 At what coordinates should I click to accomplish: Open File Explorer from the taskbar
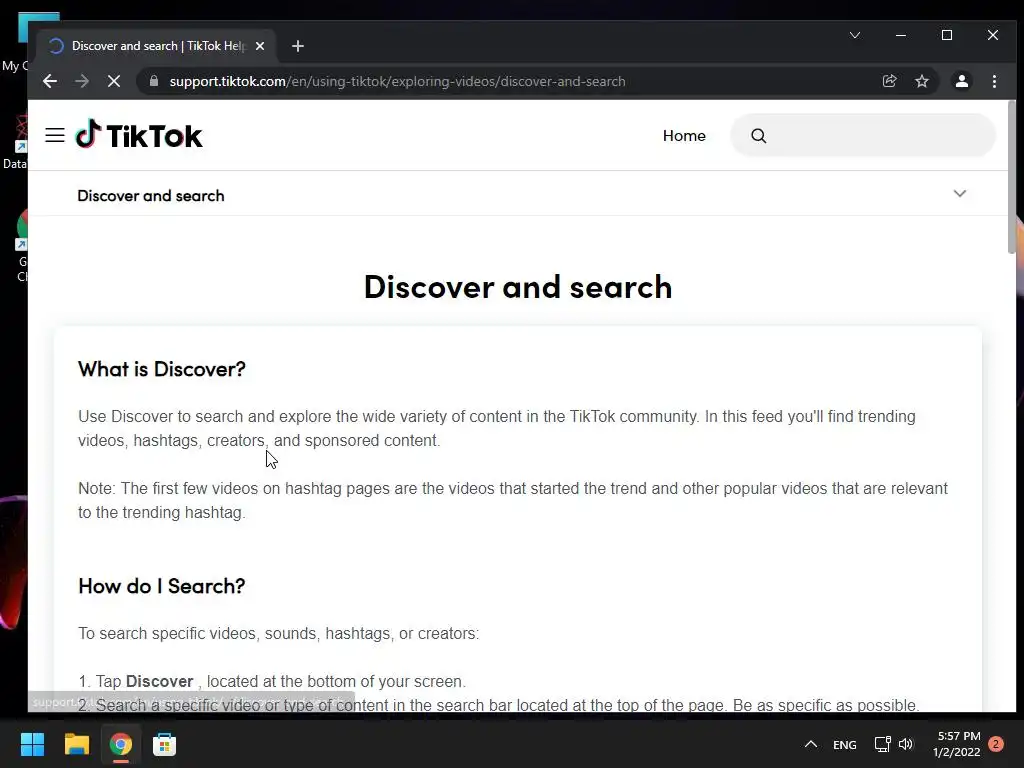(x=76, y=744)
